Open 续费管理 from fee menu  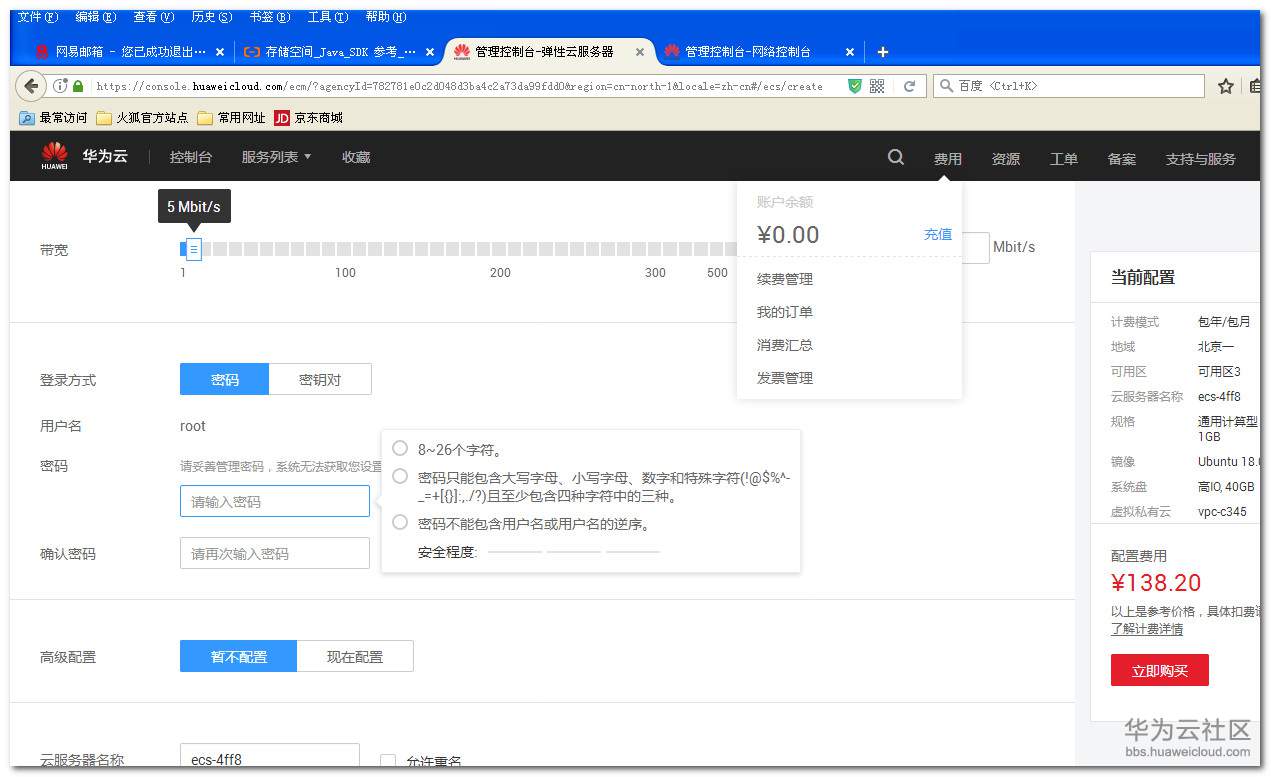point(785,279)
